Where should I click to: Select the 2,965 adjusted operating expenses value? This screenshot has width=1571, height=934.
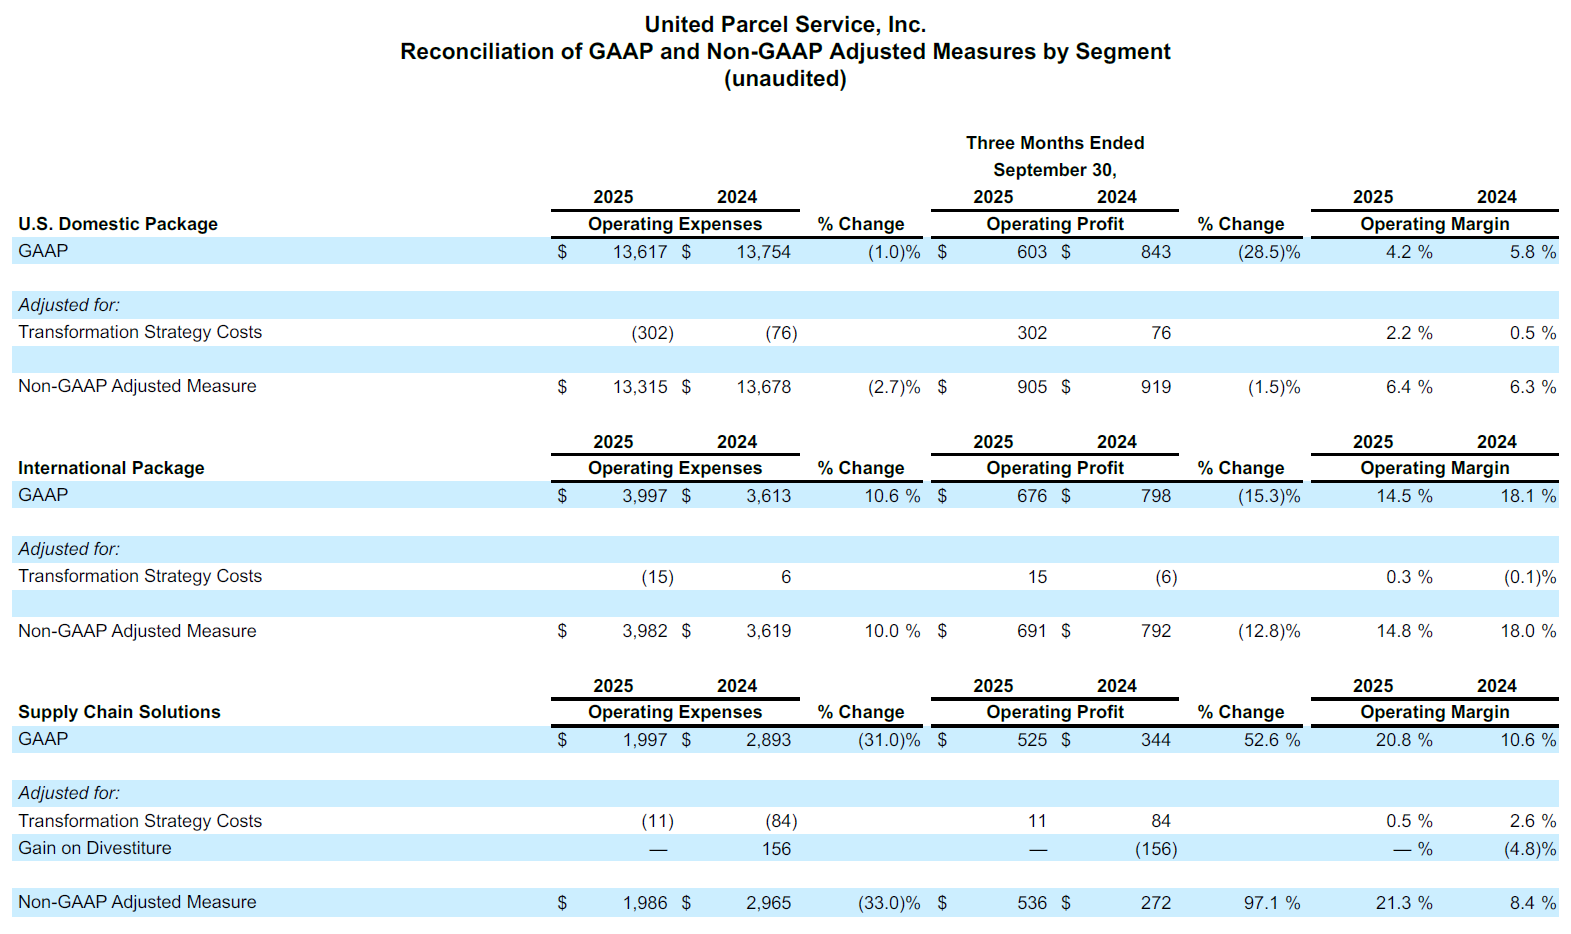768,903
